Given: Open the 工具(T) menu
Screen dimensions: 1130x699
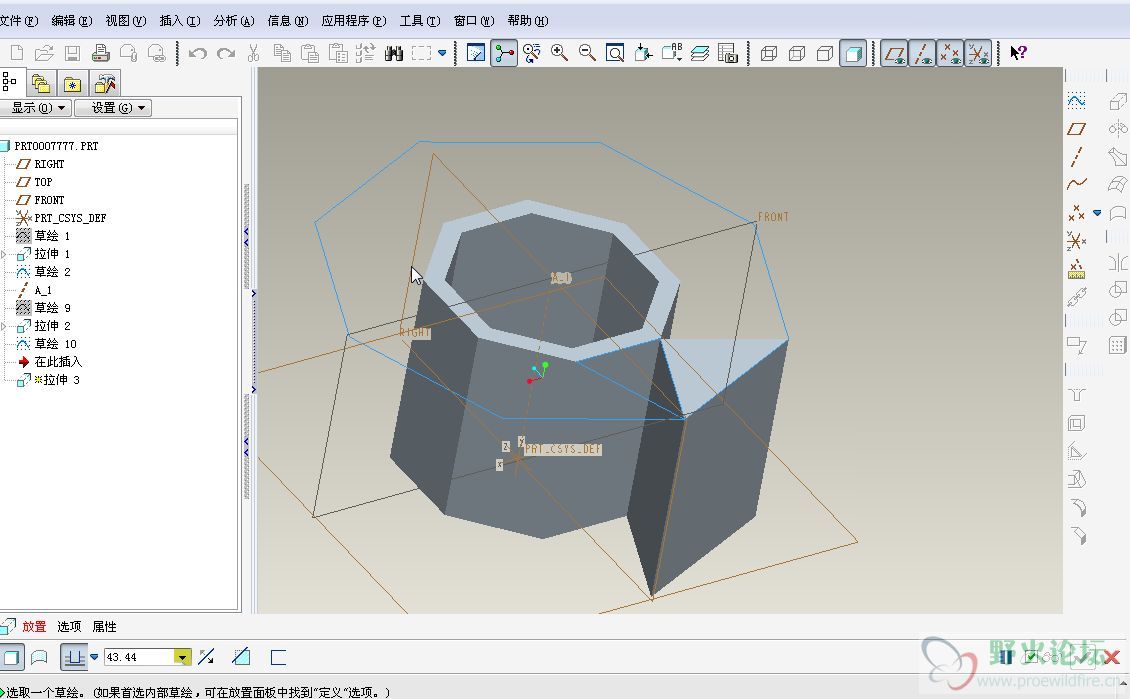Looking at the screenshot, I should 420,21.
